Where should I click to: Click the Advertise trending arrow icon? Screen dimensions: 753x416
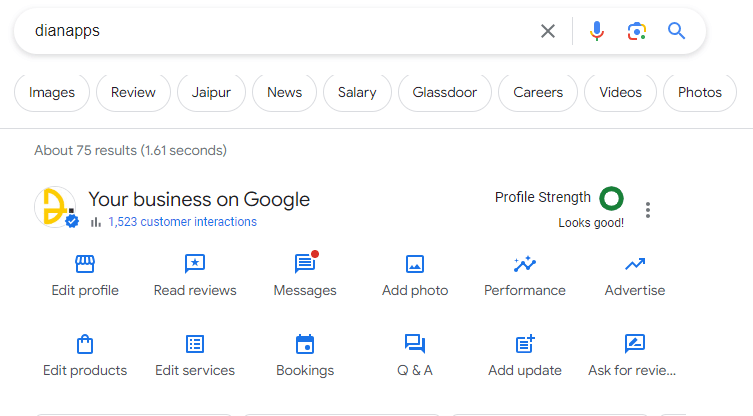tap(635, 264)
